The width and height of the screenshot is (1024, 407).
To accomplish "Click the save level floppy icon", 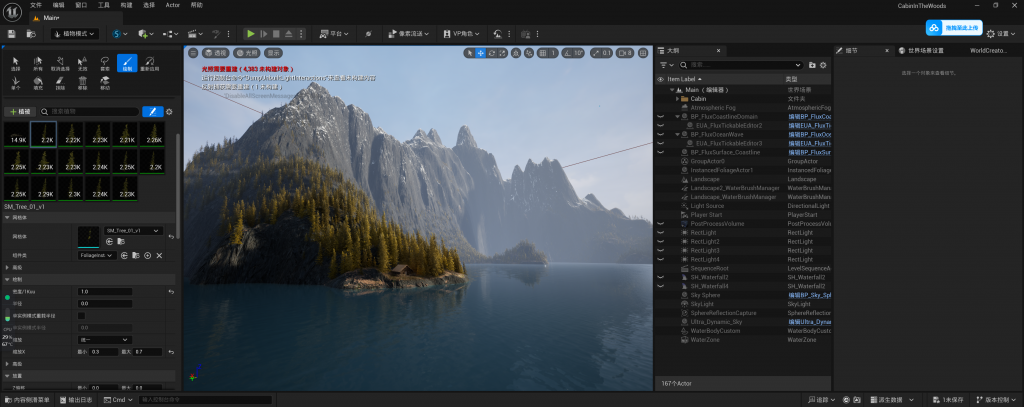I will pyautogui.click(x=12, y=34).
